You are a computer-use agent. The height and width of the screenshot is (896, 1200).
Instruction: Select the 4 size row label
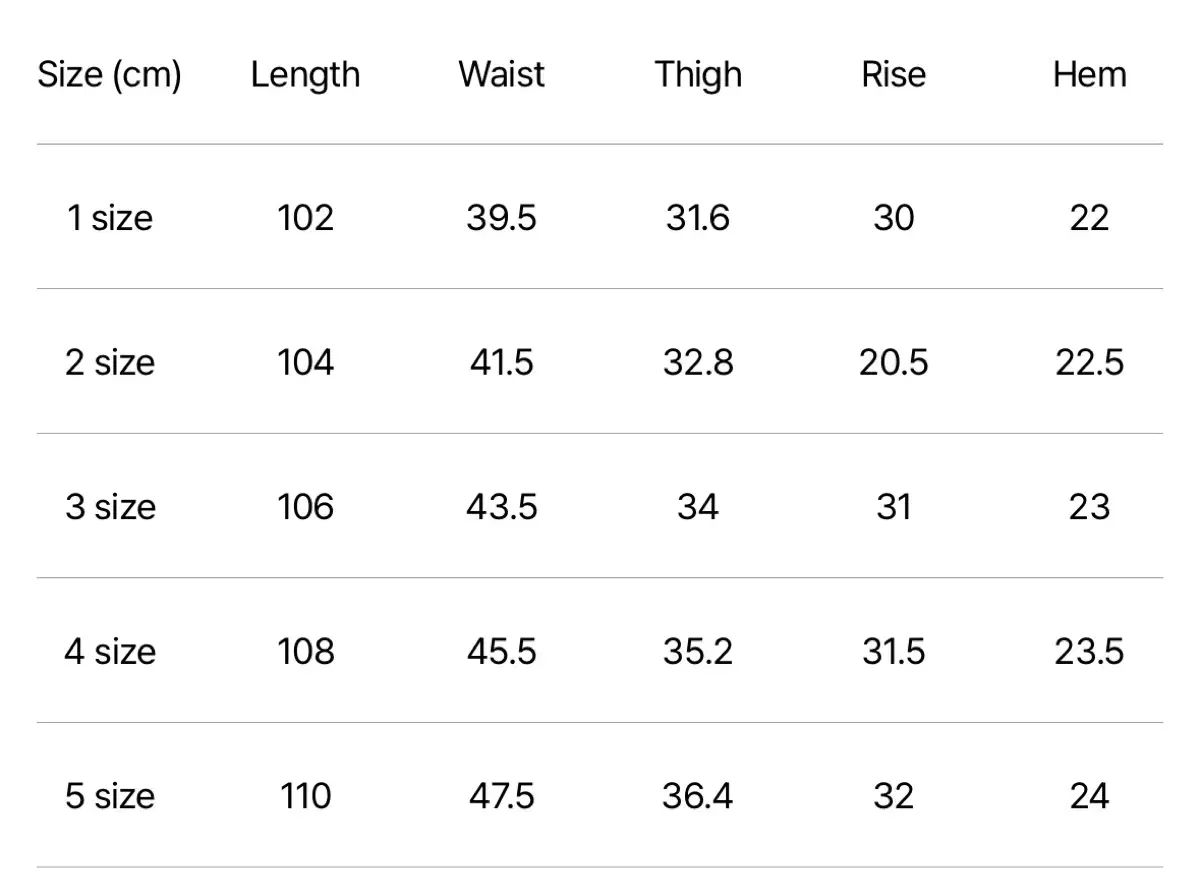pyautogui.click(x=110, y=651)
